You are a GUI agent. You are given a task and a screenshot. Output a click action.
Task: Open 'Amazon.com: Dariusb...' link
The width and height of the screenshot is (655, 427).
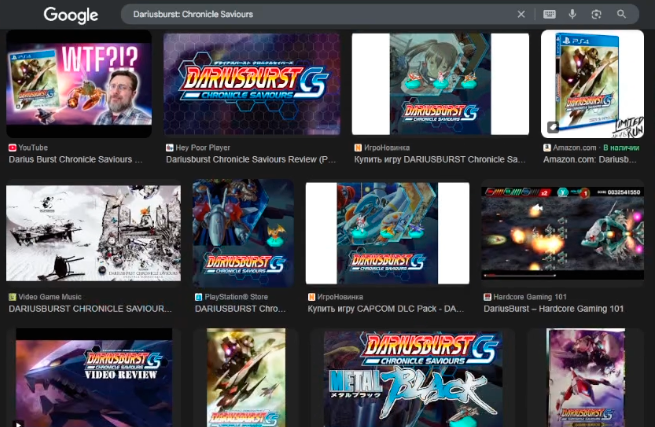click(590, 160)
